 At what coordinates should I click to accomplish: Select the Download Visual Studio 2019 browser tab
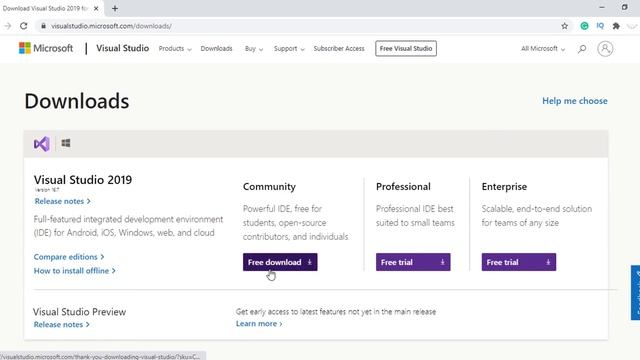[51, 8]
